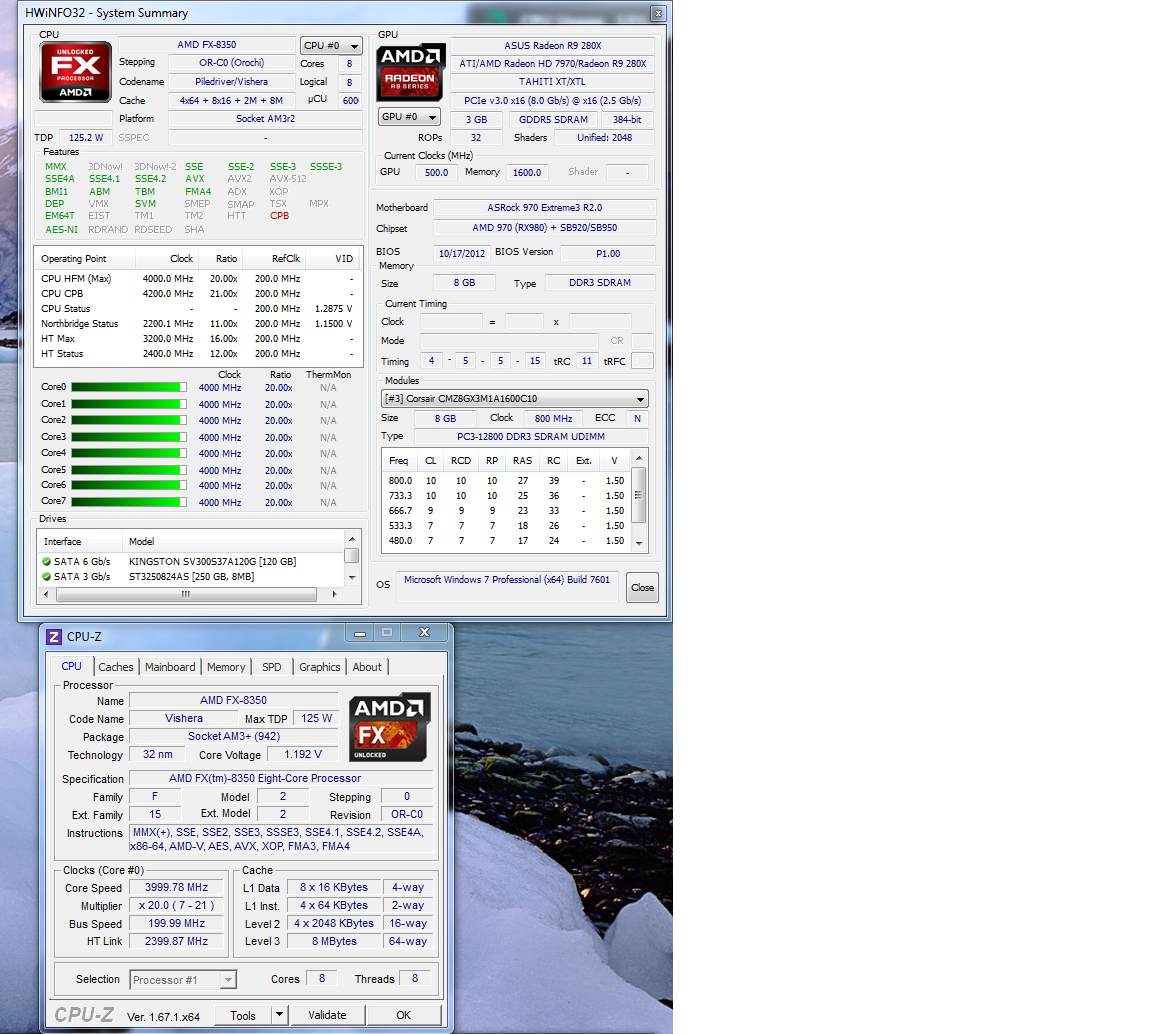The height and width of the screenshot is (1034, 1152).
Task: Click the CPU HFM (Max) row
Action: [198, 279]
